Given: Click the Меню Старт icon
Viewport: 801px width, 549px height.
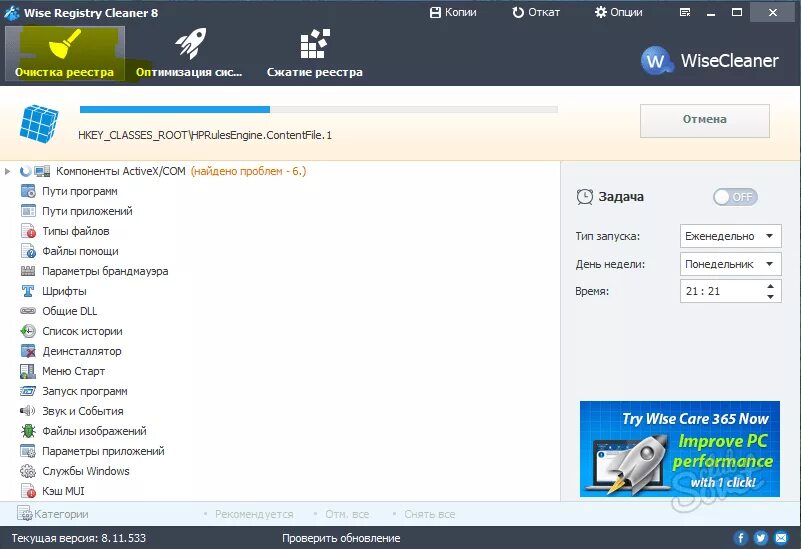Looking at the screenshot, I should click(x=28, y=371).
